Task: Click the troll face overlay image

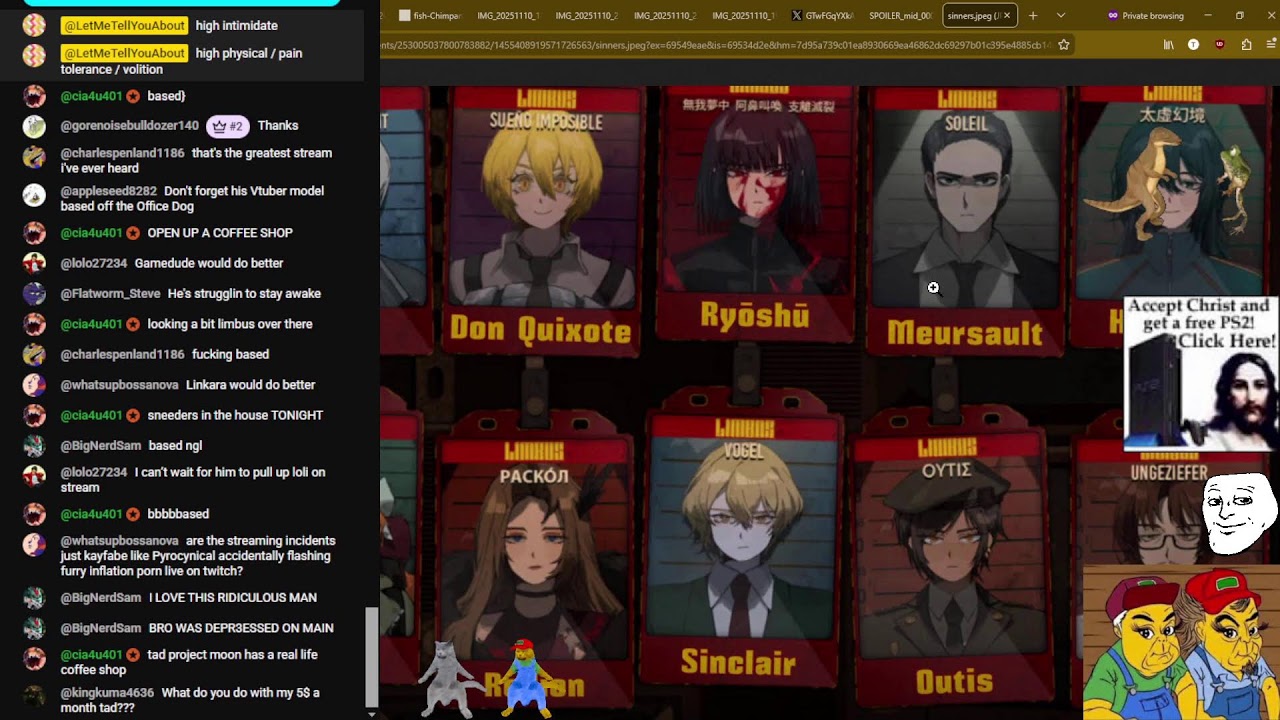Action: click(1238, 514)
